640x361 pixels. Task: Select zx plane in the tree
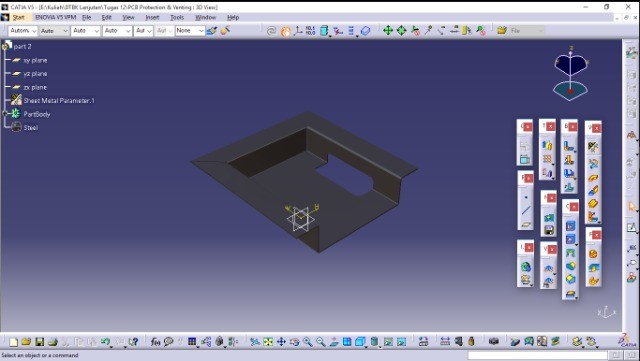[35, 87]
